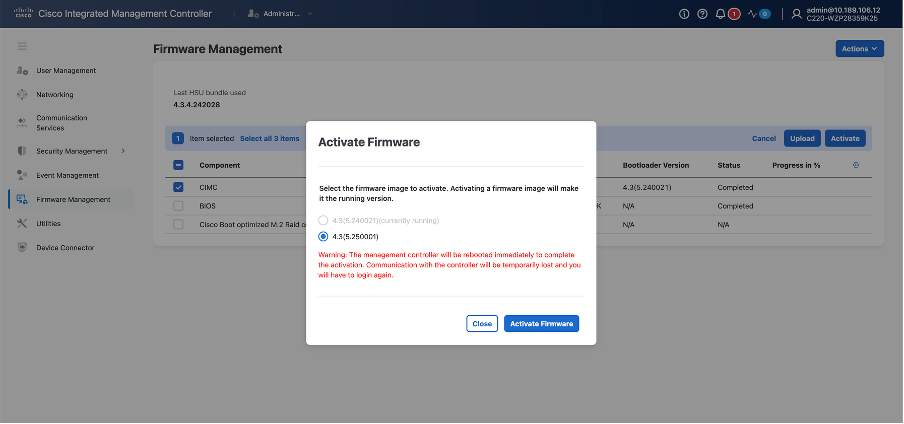Screen dimensions: 904x424
Task: Click the help question mark icon
Action: [702, 14]
